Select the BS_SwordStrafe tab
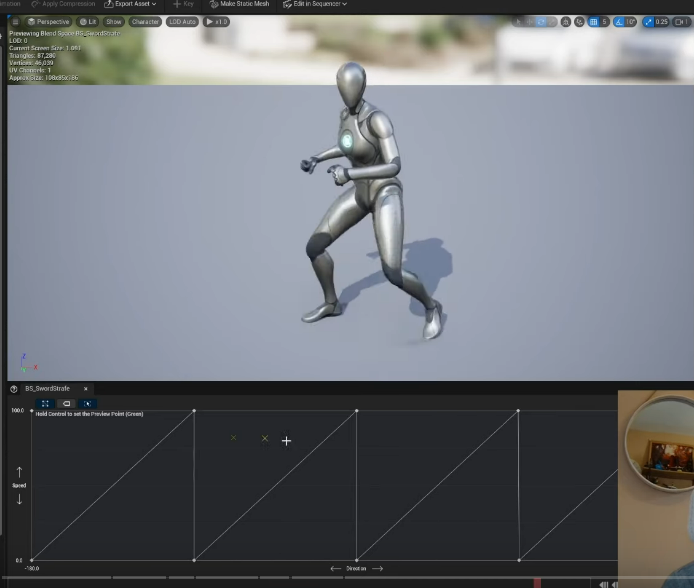 [x=50, y=389]
